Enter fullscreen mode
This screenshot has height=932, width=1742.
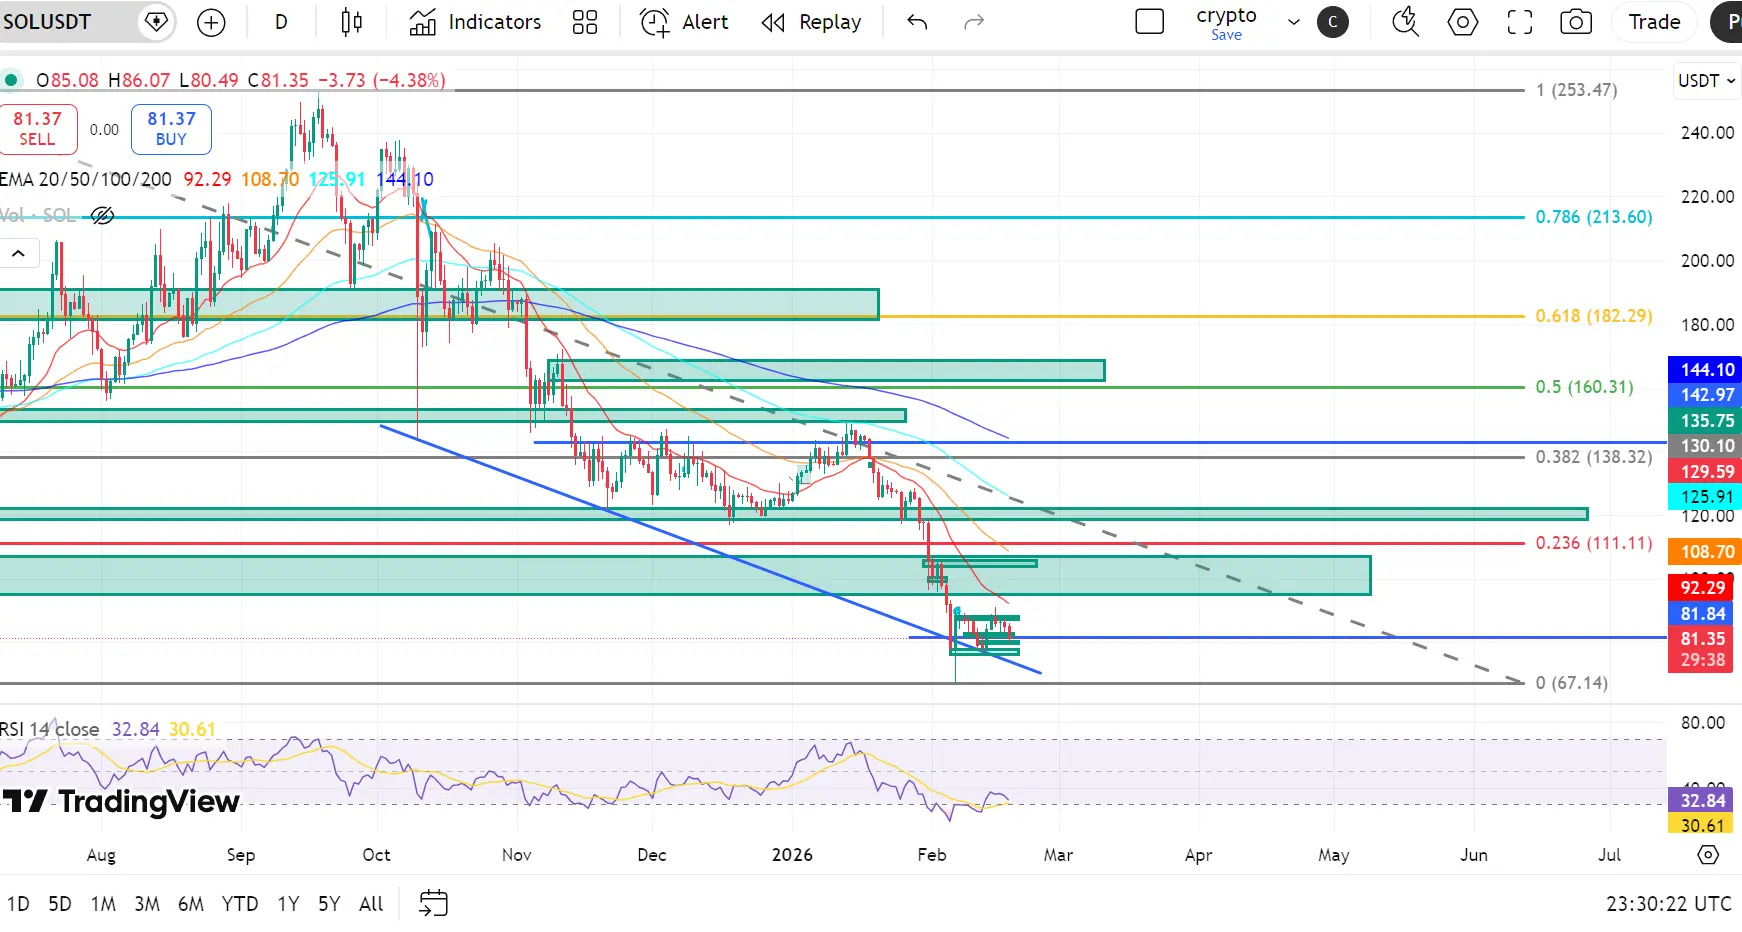[x=1520, y=22]
